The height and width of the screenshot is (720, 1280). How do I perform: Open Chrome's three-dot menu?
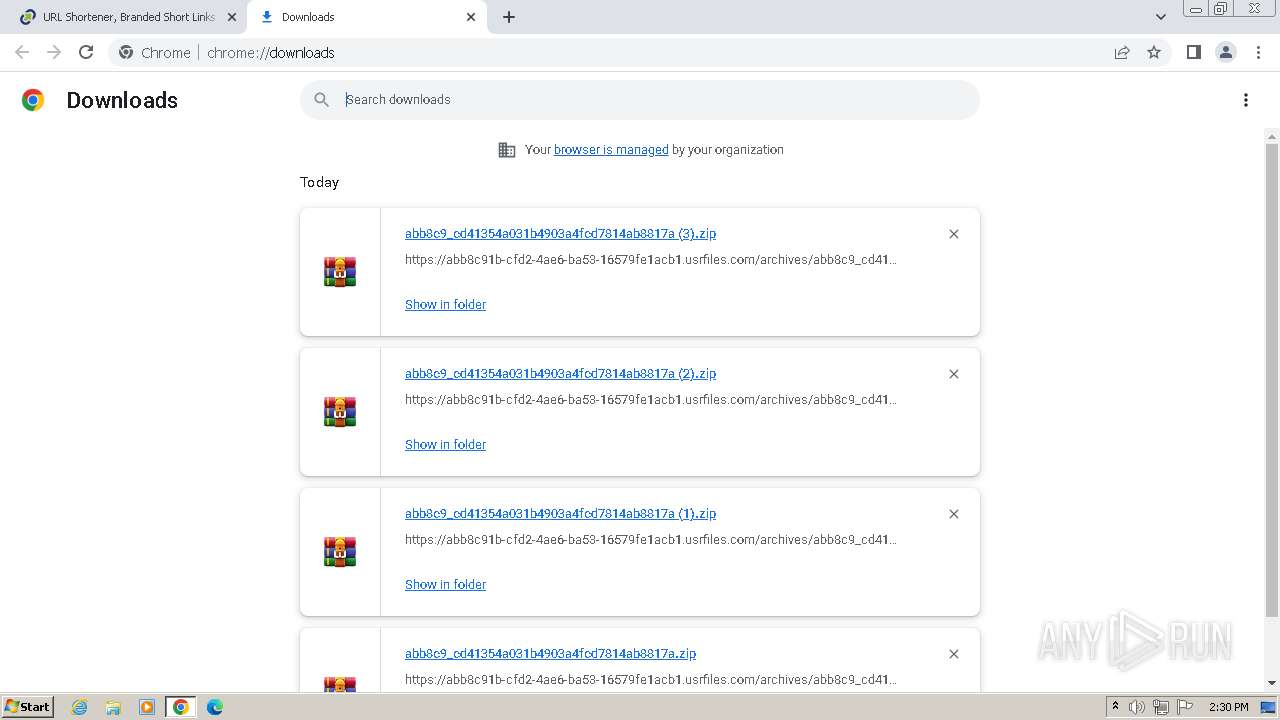click(x=1259, y=52)
